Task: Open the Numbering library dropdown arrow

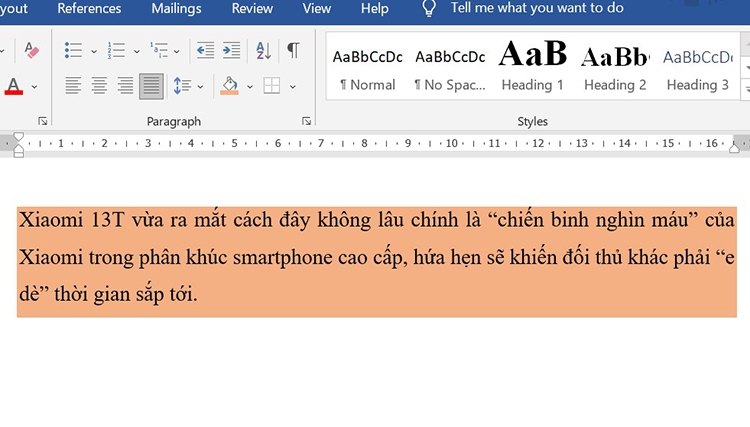Action: pos(137,51)
